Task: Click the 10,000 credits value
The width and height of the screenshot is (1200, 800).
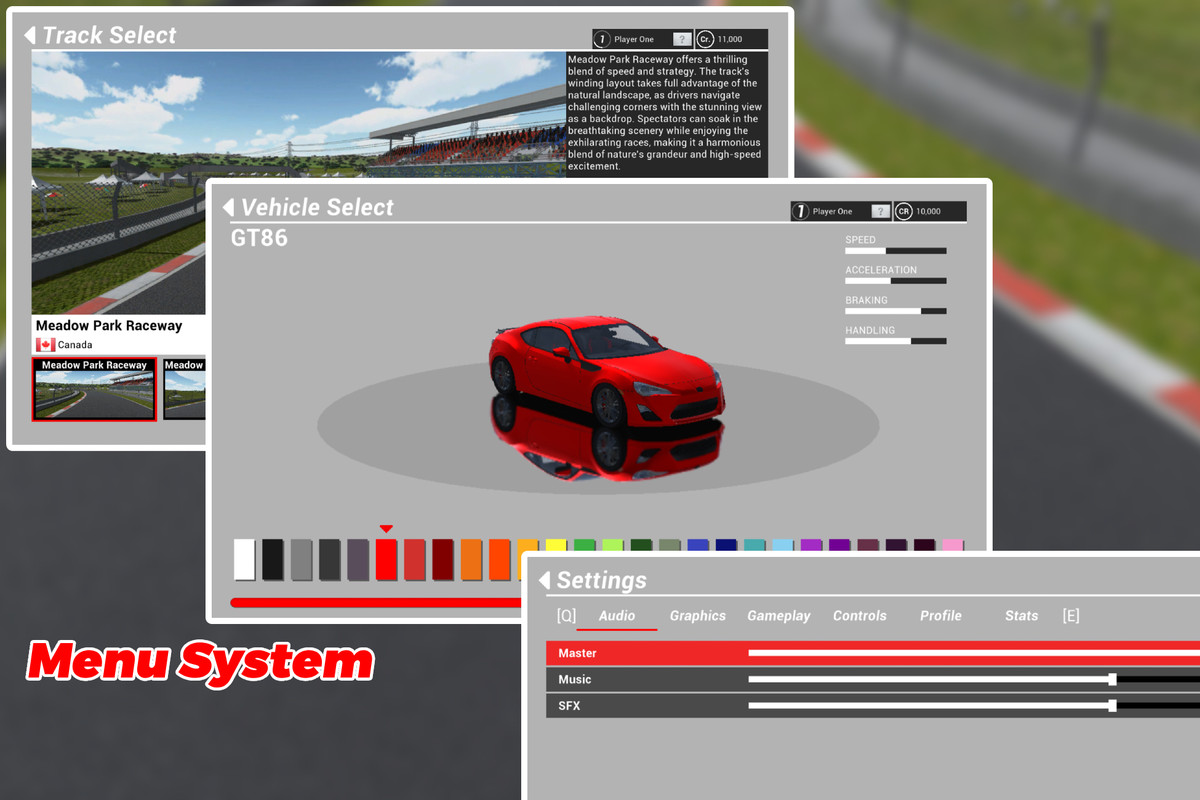Action: tap(929, 211)
